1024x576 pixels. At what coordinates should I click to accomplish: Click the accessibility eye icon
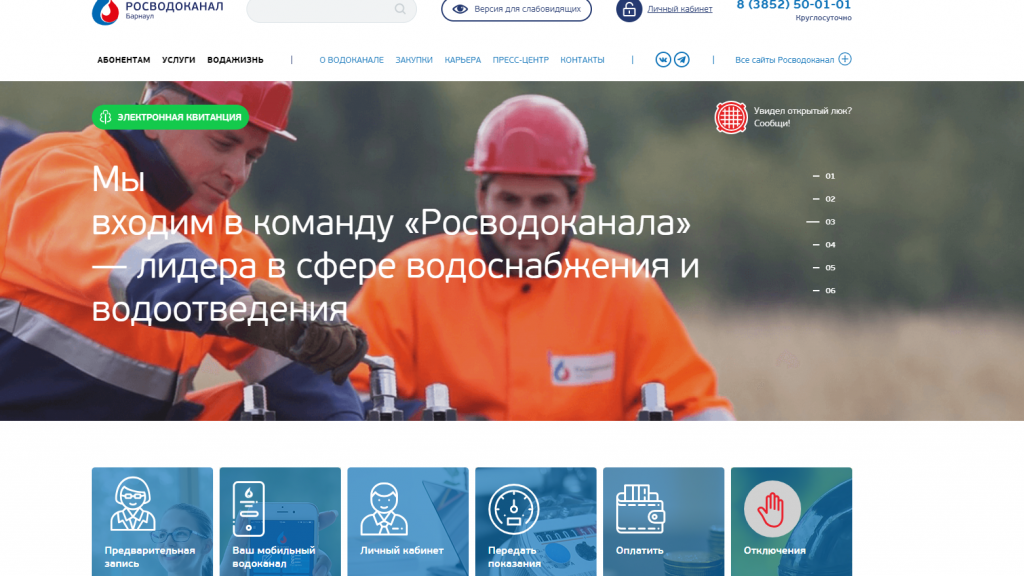[460, 9]
